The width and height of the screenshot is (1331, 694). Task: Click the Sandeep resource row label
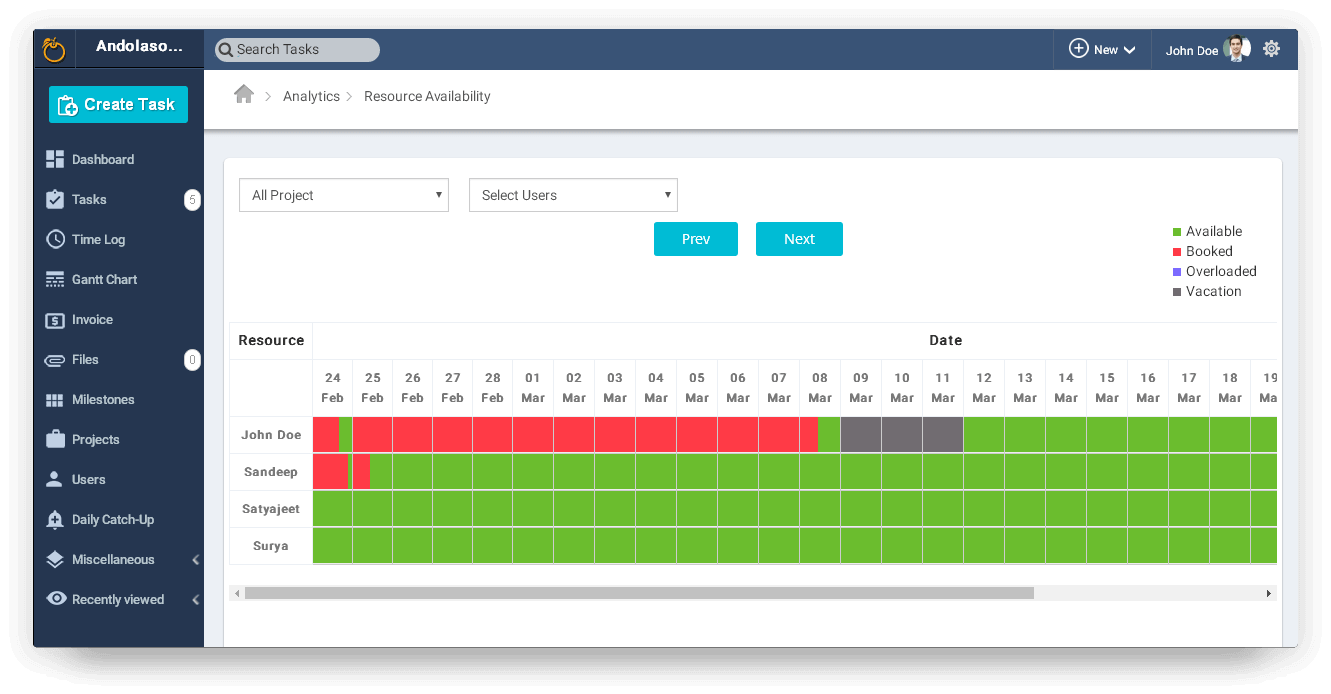(271, 472)
